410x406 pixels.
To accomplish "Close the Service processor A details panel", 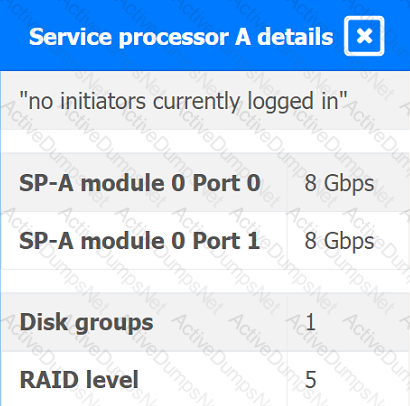I will tap(364, 36).
